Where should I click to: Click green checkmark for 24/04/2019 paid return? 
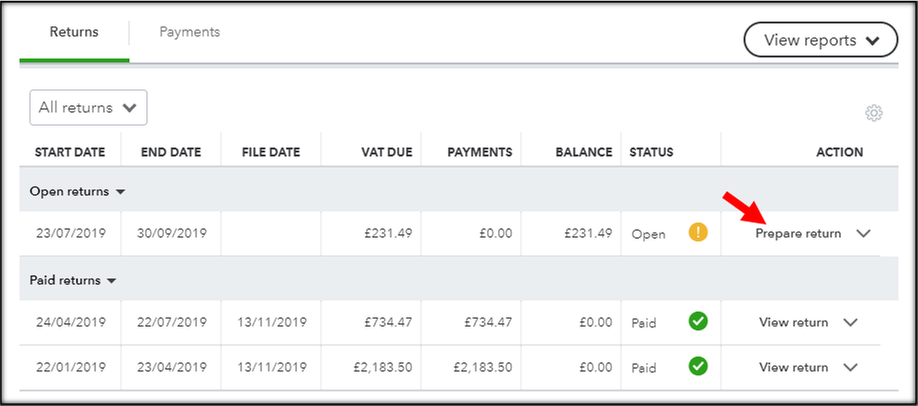(x=698, y=321)
